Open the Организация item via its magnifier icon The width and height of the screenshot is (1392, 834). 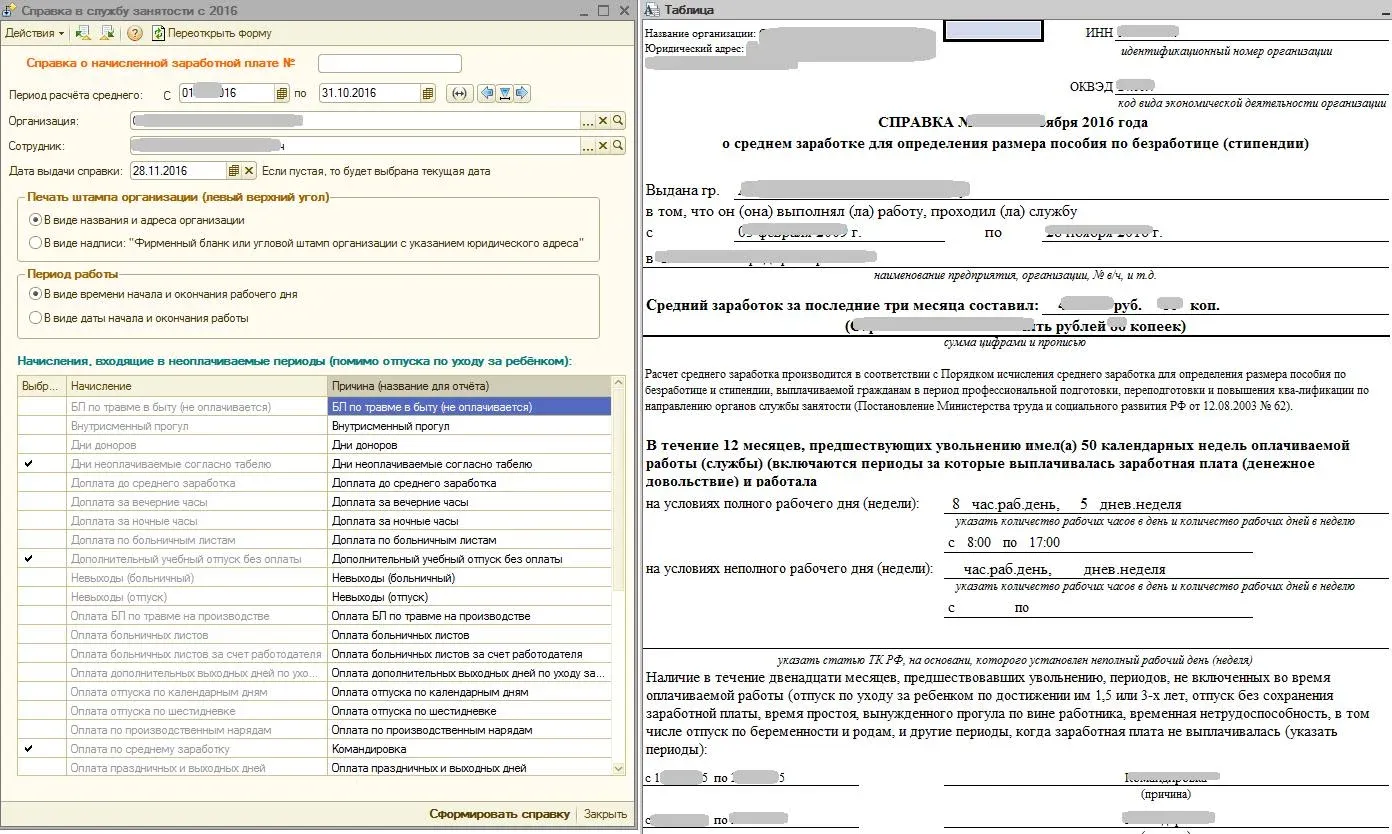coord(618,121)
